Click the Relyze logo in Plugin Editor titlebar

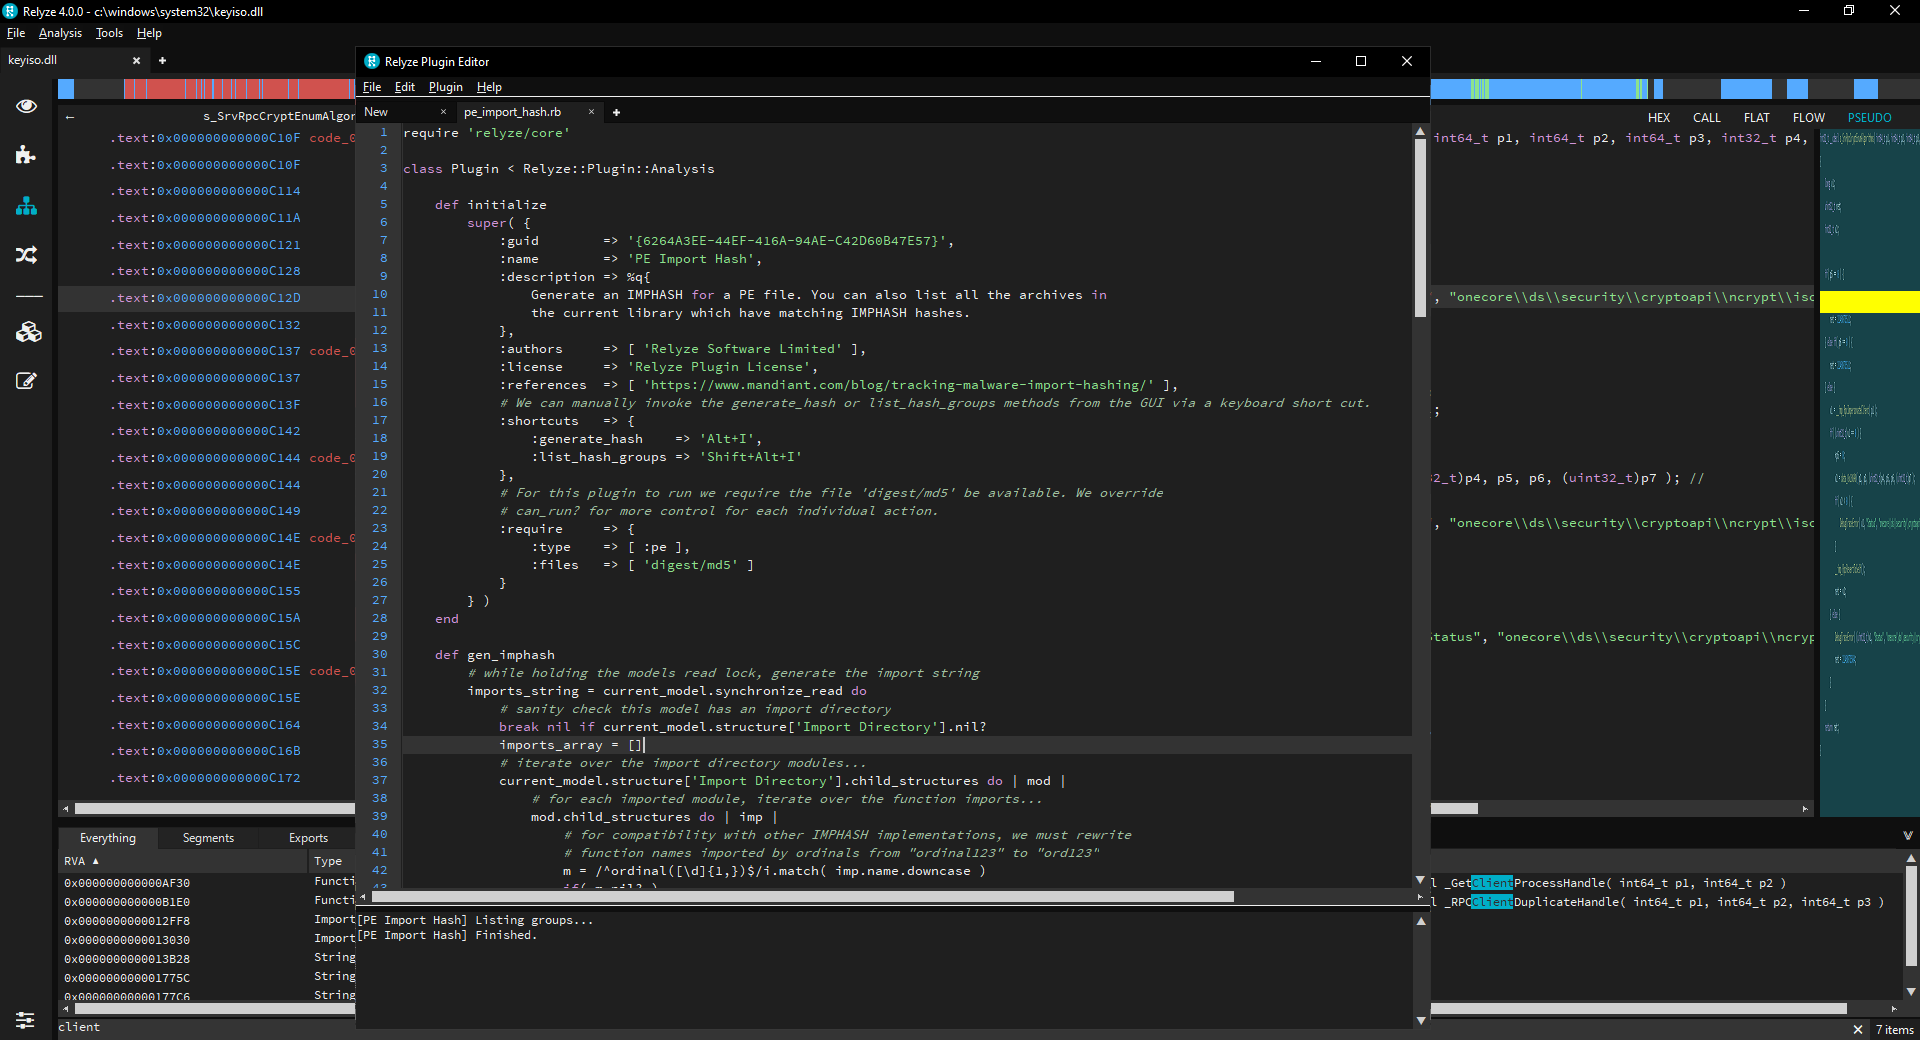(373, 61)
